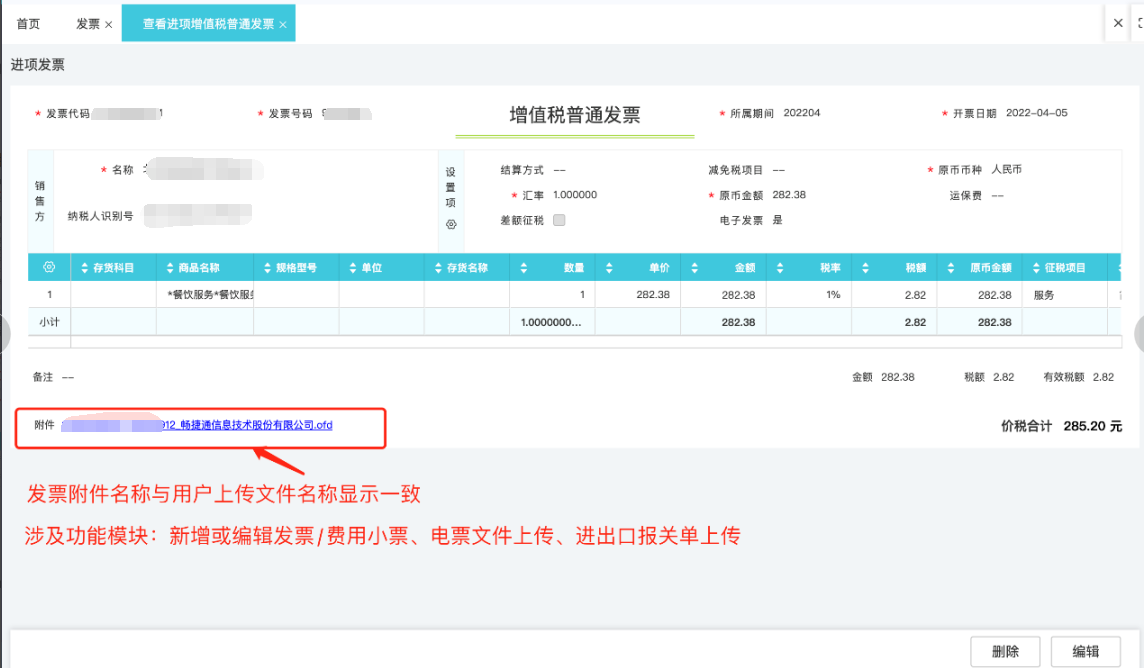This screenshot has height=668, width=1144.
Task: Click the sort icon on 存货科目 column
Action: pos(84,268)
